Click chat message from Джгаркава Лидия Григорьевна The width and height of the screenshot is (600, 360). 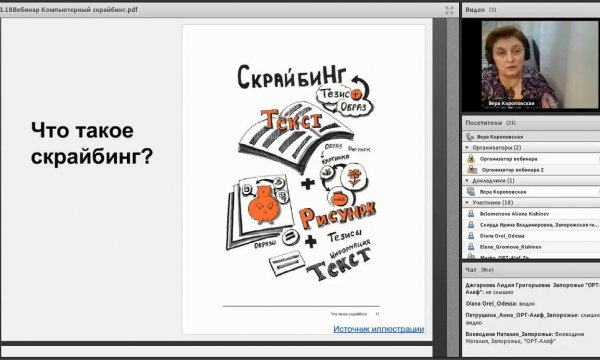[532, 289]
